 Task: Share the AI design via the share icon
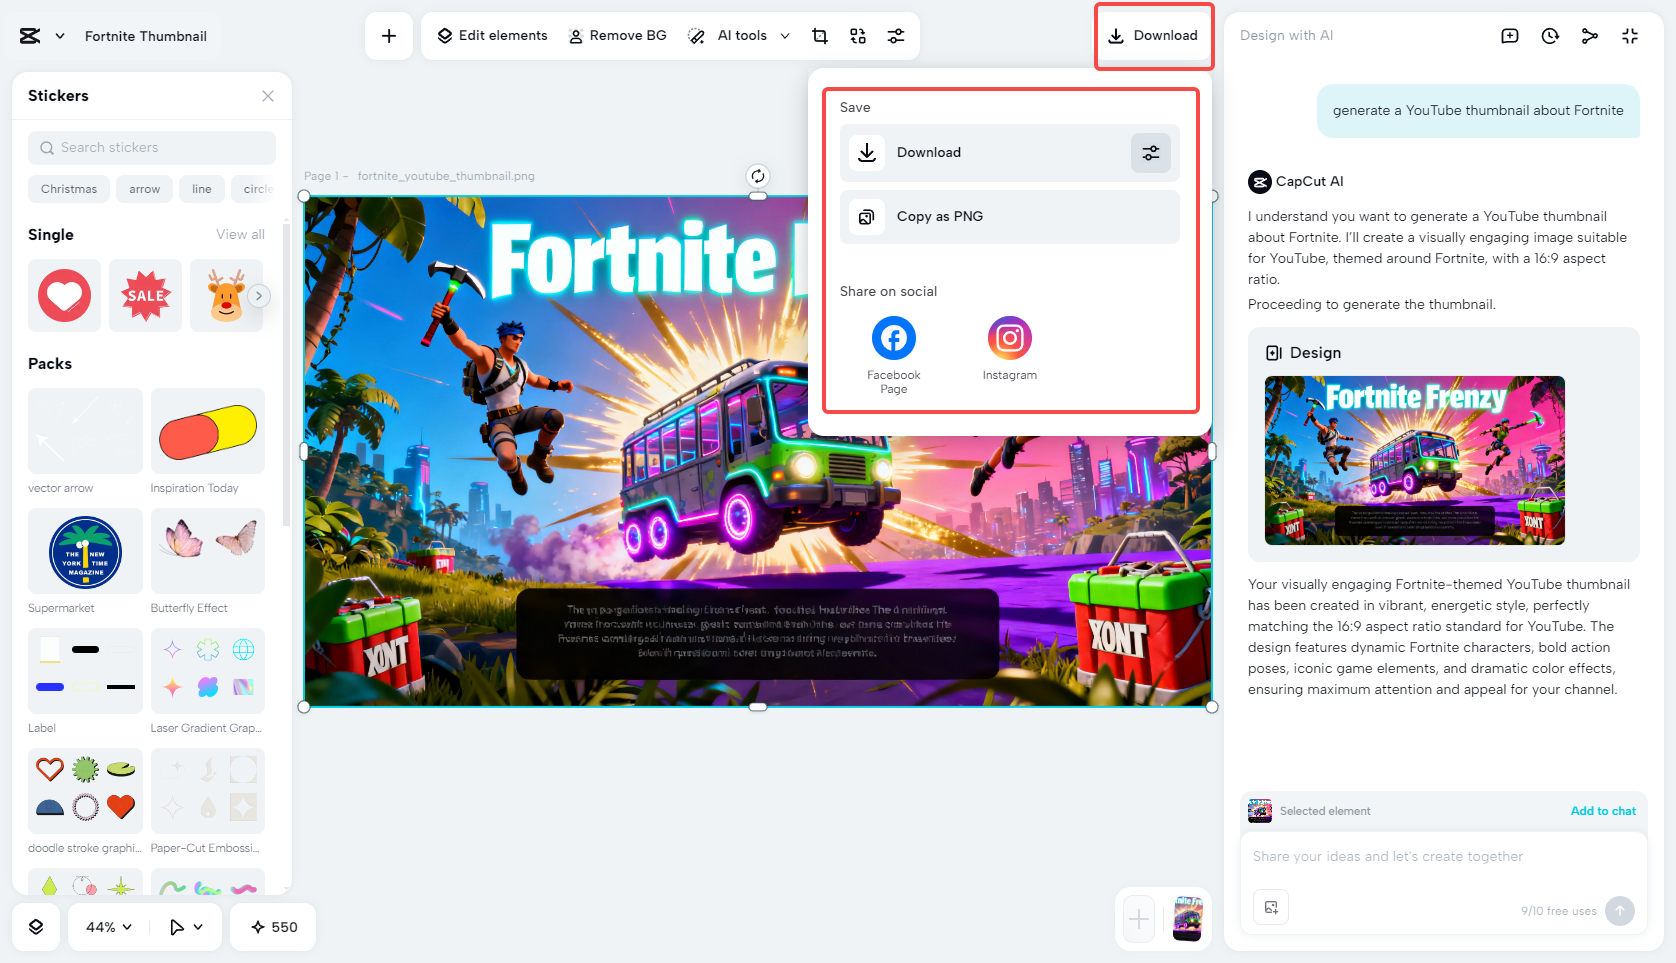[1589, 35]
